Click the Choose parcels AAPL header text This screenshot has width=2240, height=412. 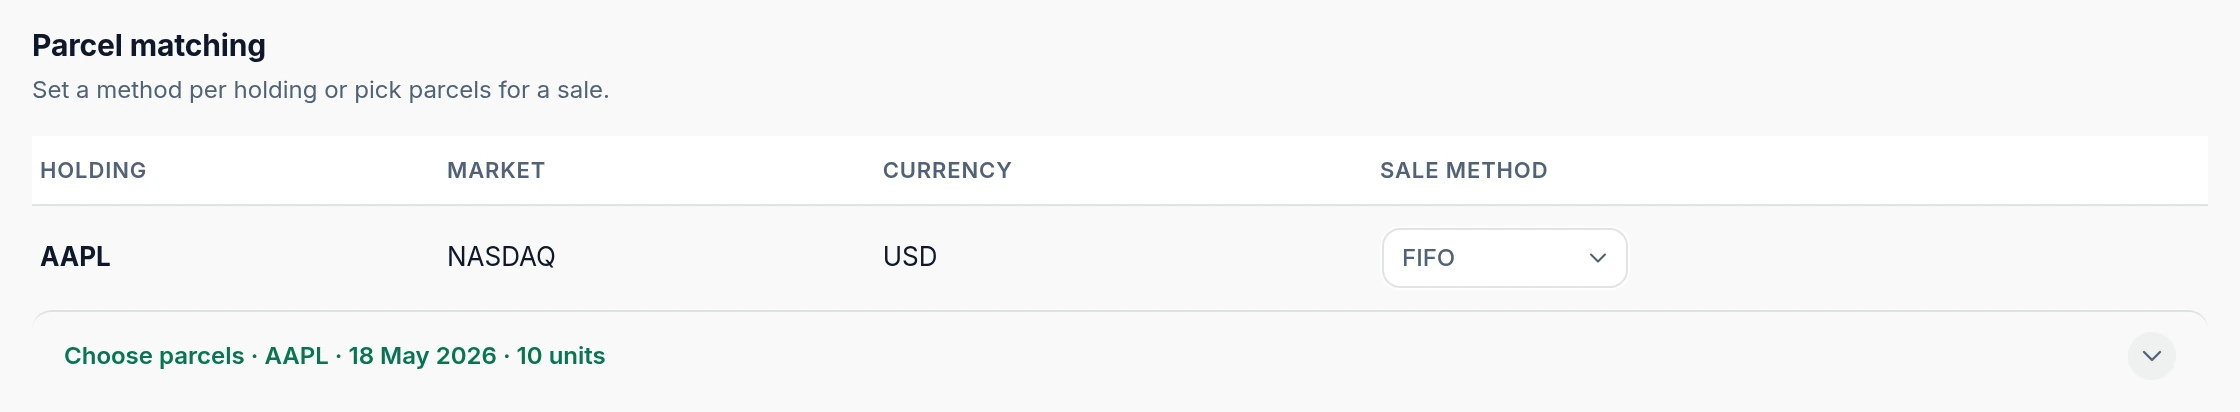point(334,356)
